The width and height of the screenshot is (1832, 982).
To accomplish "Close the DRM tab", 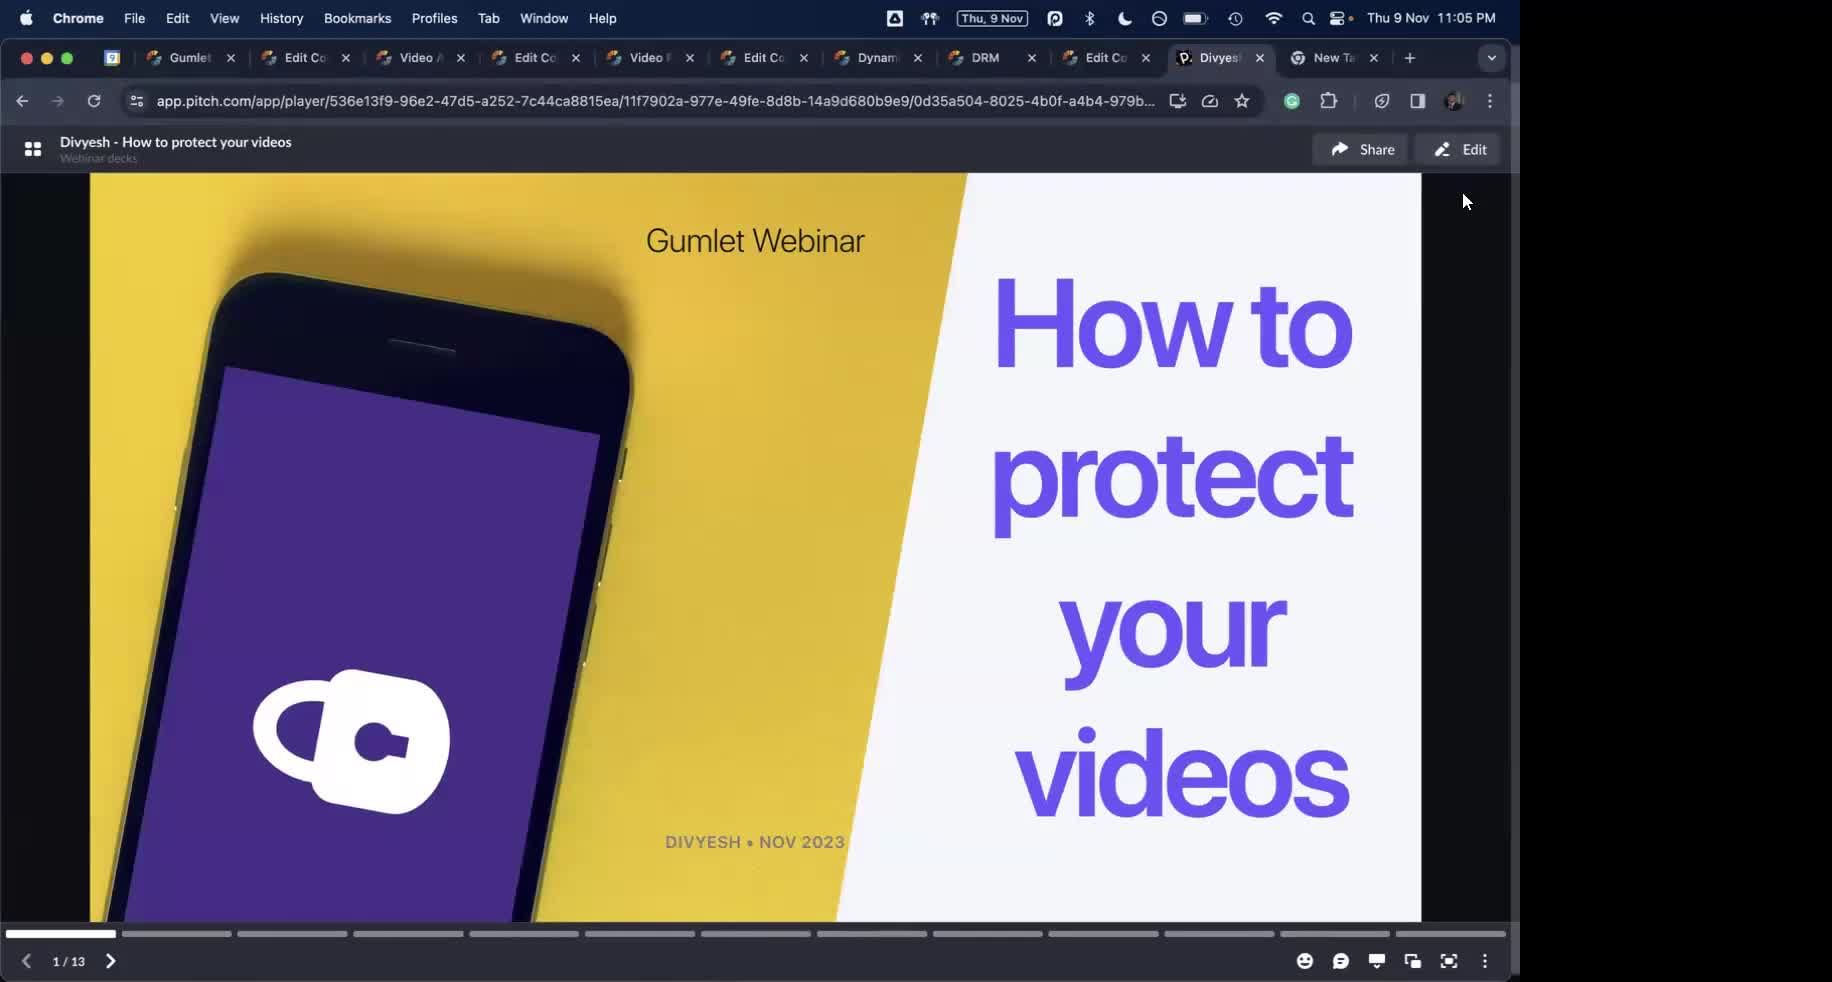I will click(1032, 58).
